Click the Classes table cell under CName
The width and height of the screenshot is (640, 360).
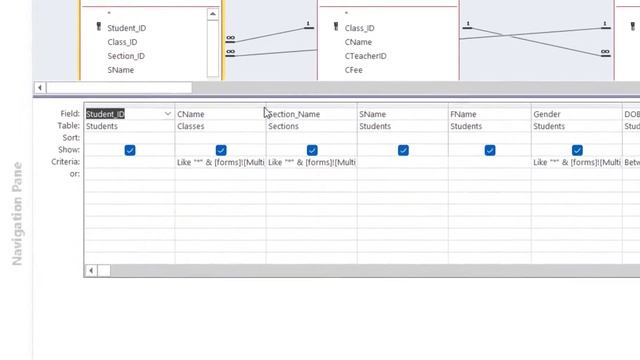click(x=220, y=126)
